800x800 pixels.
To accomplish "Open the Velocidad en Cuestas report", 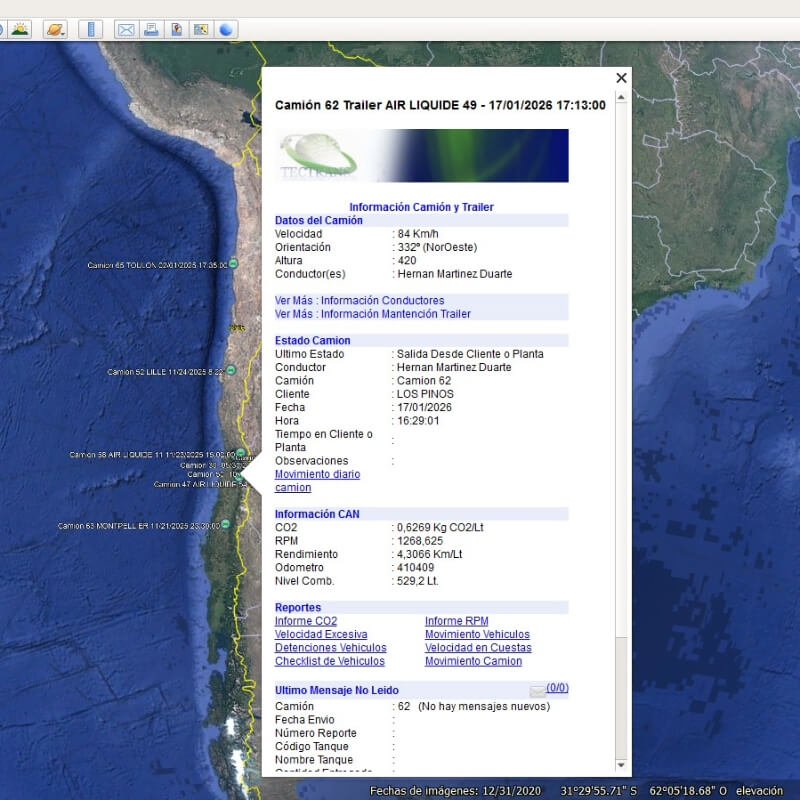I will tap(477, 648).
